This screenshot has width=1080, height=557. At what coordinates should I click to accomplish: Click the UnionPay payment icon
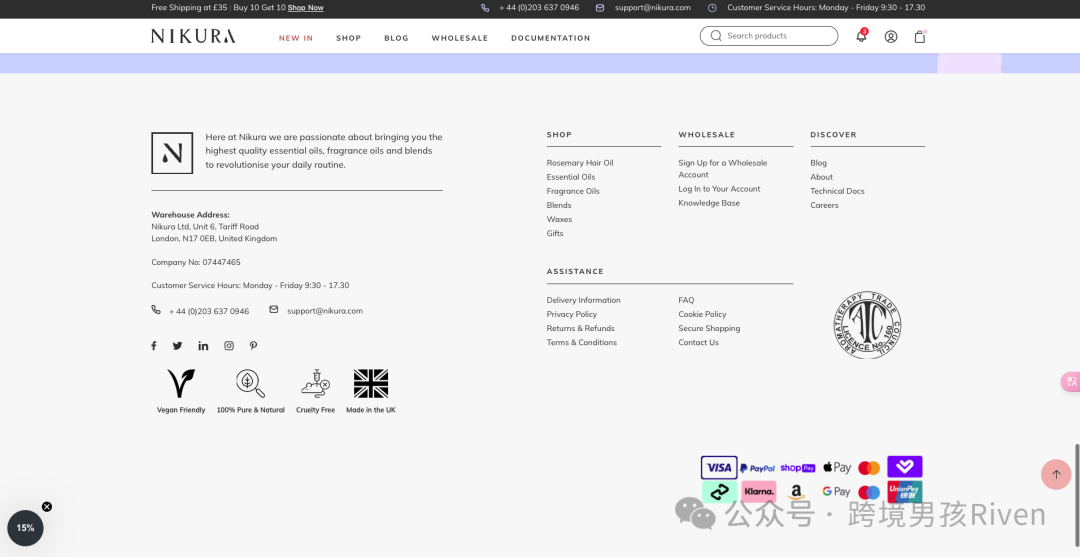(904, 492)
